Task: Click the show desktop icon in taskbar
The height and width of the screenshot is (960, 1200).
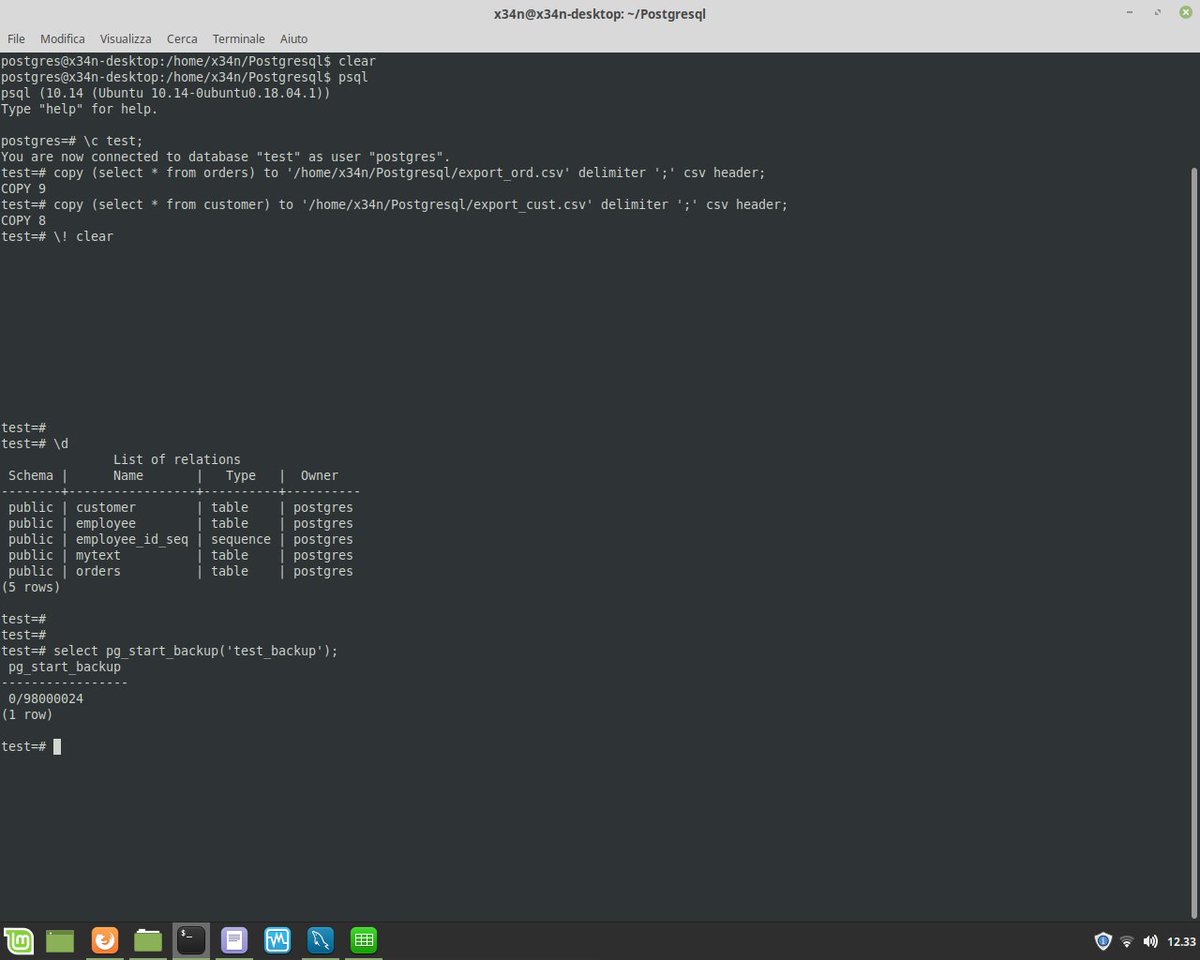Action: [60, 940]
